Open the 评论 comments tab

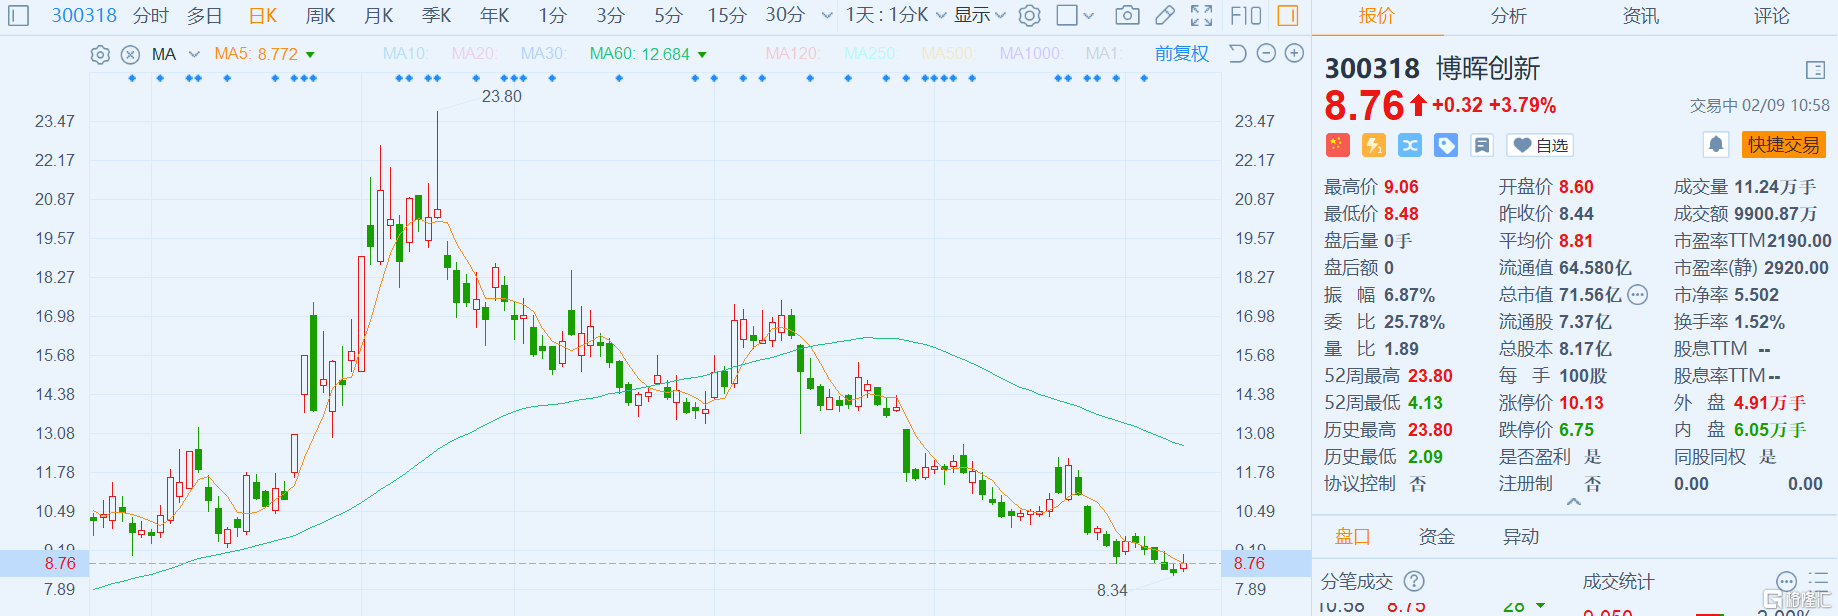pos(1771,16)
